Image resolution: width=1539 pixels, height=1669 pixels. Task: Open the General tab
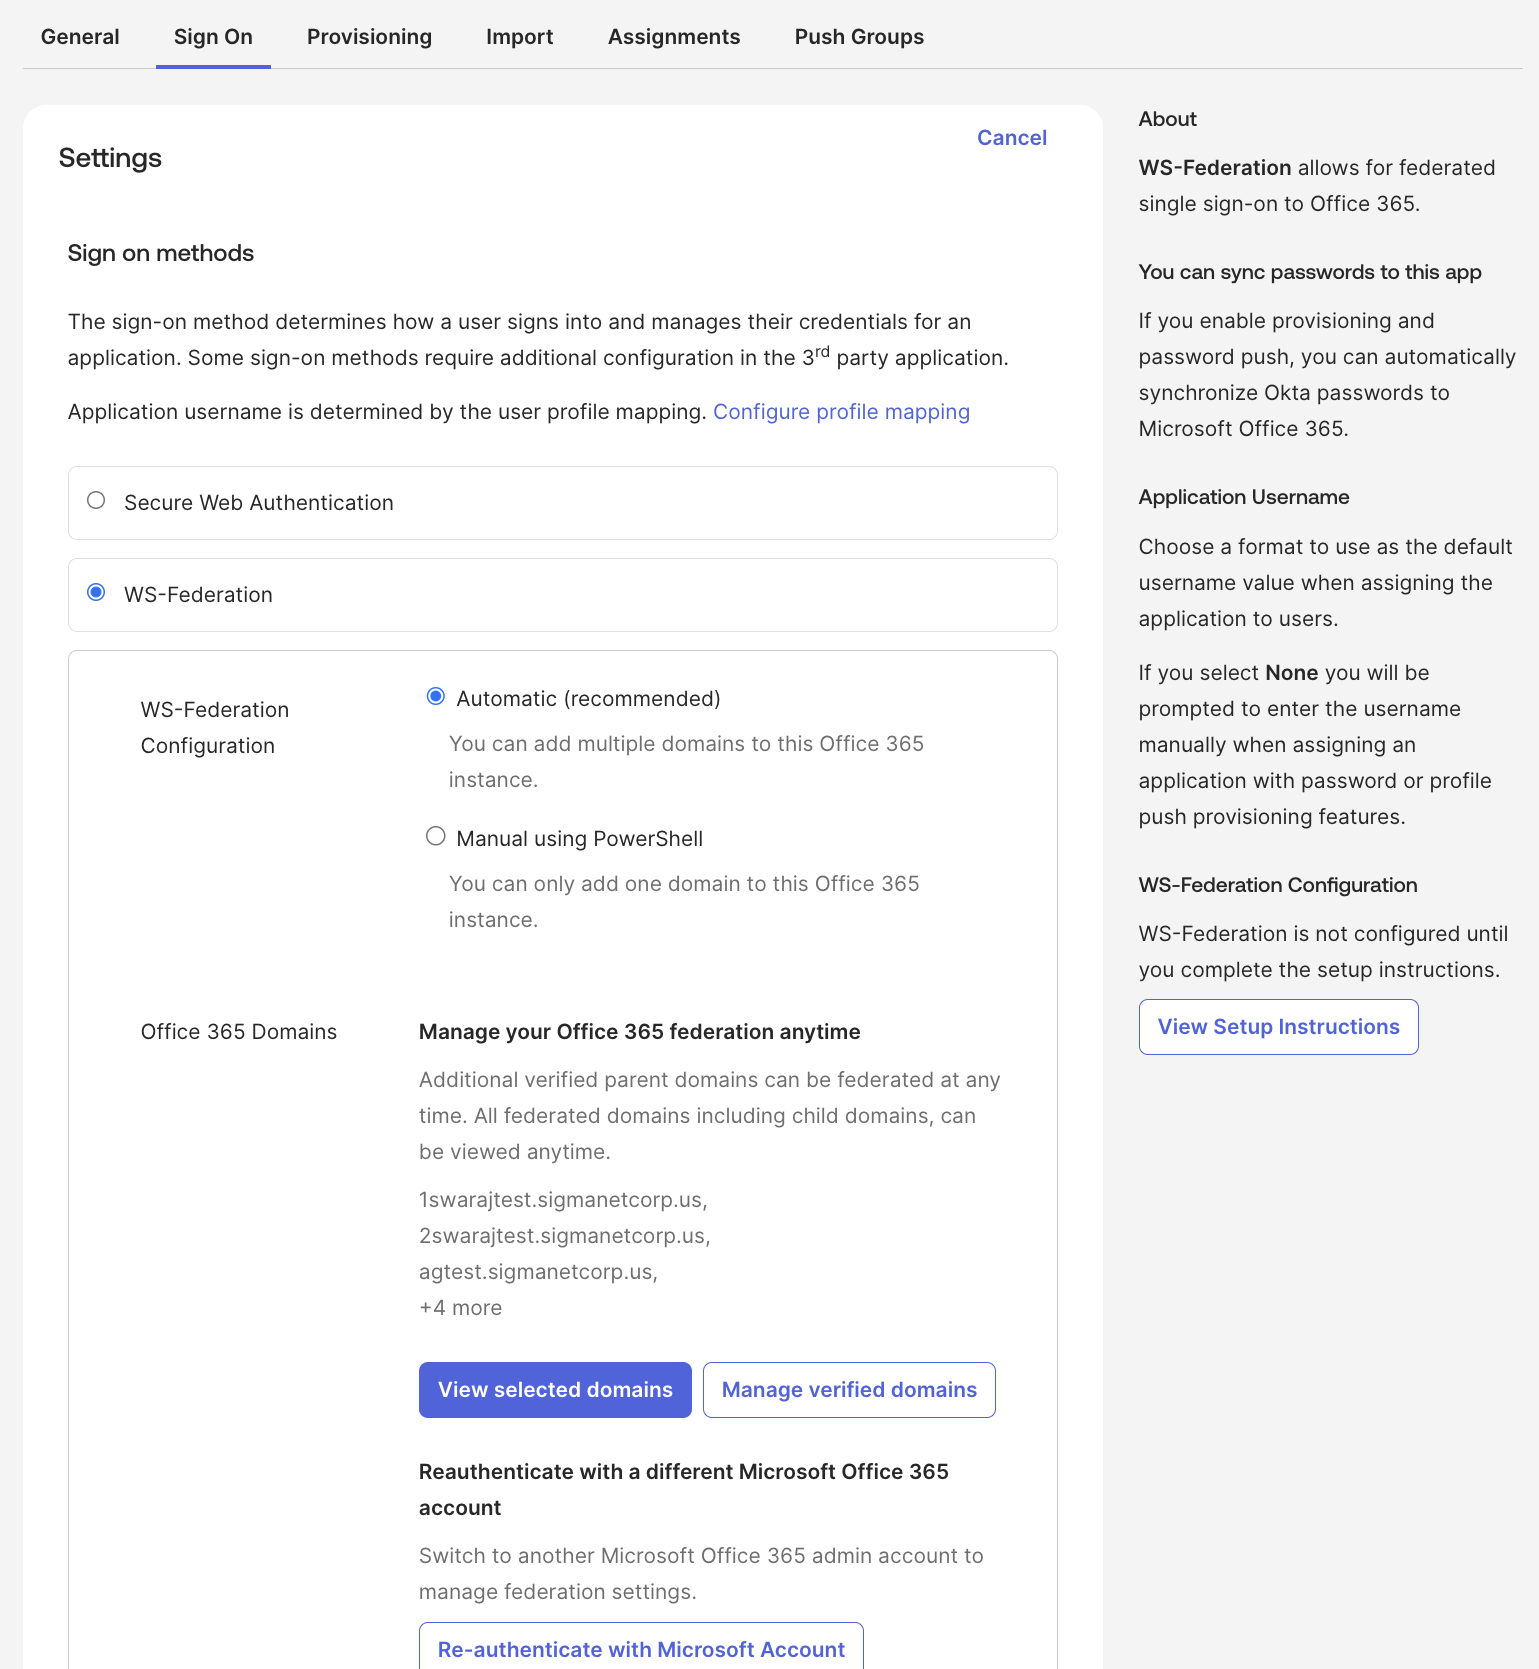[80, 37]
